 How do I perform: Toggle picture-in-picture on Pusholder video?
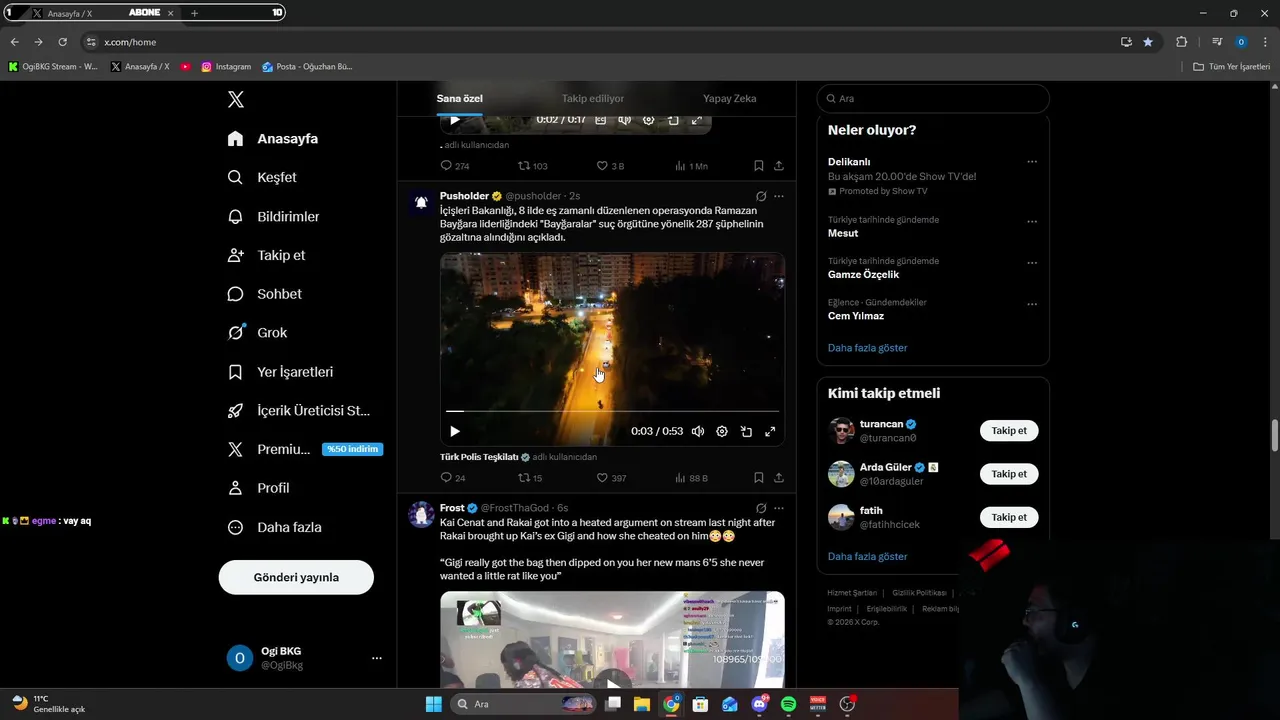(746, 431)
